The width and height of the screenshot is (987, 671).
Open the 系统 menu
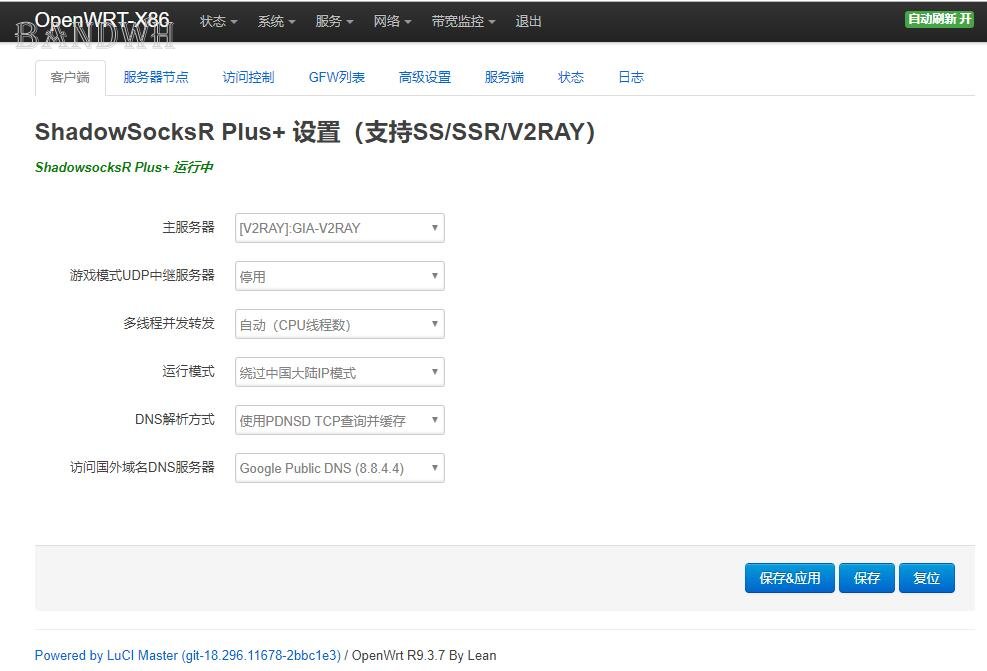point(276,21)
